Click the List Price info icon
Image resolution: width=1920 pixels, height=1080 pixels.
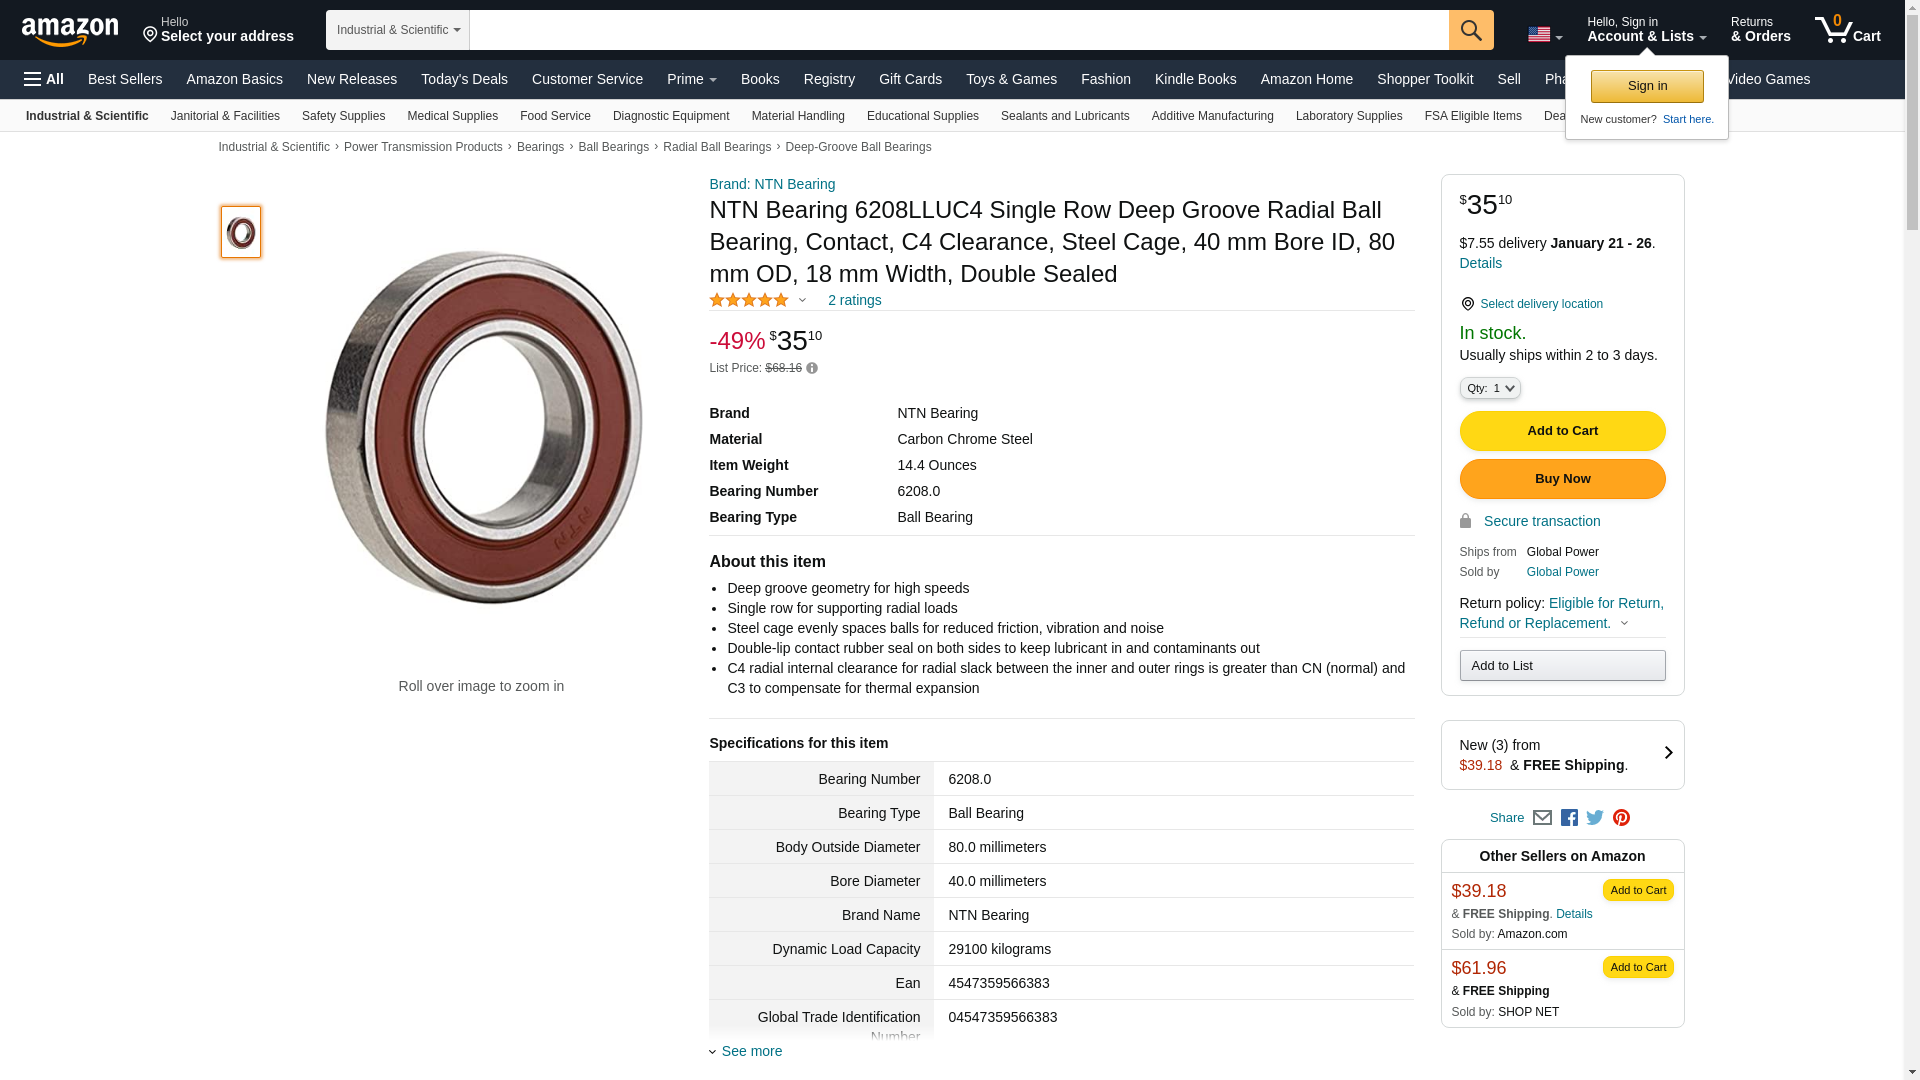pyautogui.click(x=812, y=369)
